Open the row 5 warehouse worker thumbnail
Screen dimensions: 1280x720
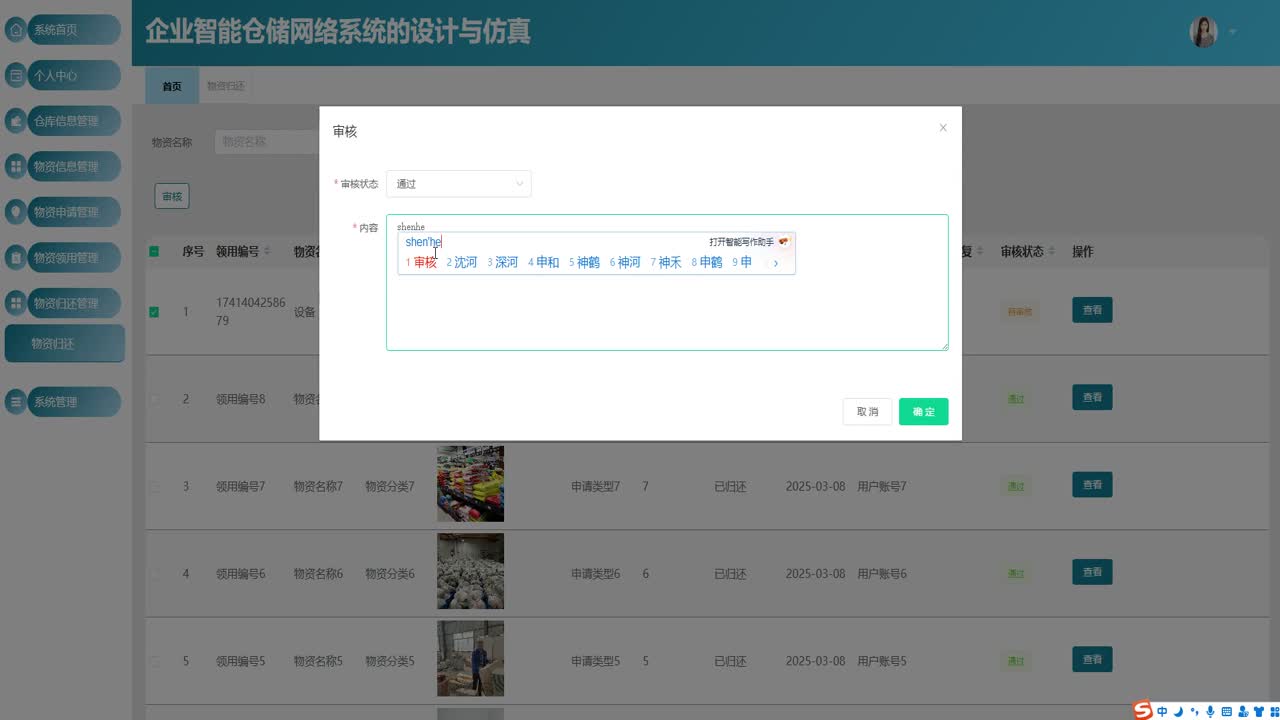click(x=470, y=659)
